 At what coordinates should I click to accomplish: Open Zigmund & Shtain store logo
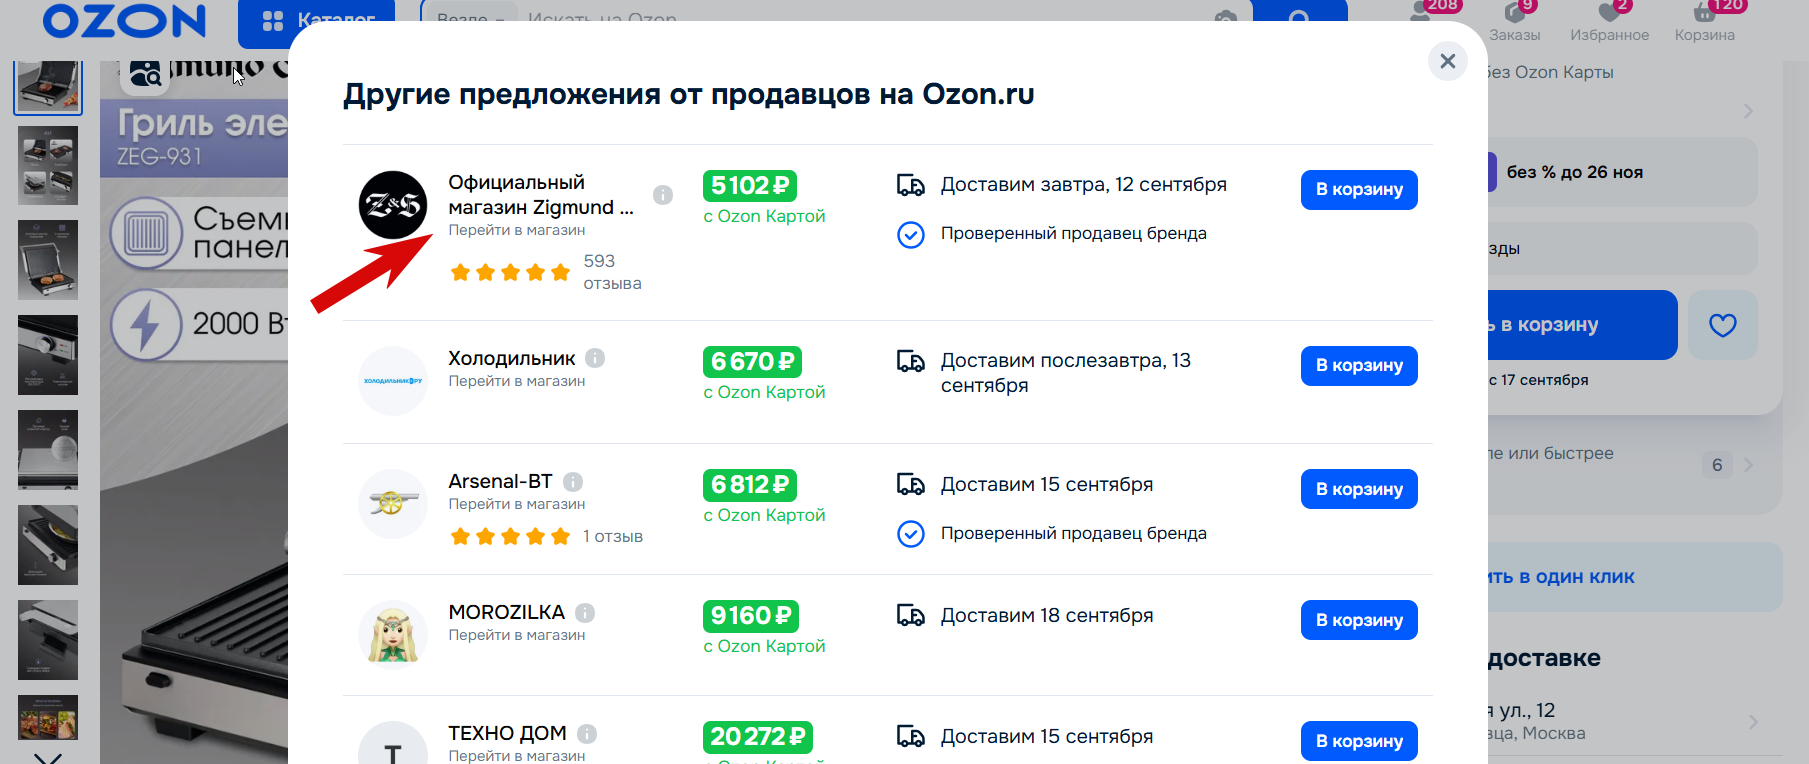[x=393, y=205]
